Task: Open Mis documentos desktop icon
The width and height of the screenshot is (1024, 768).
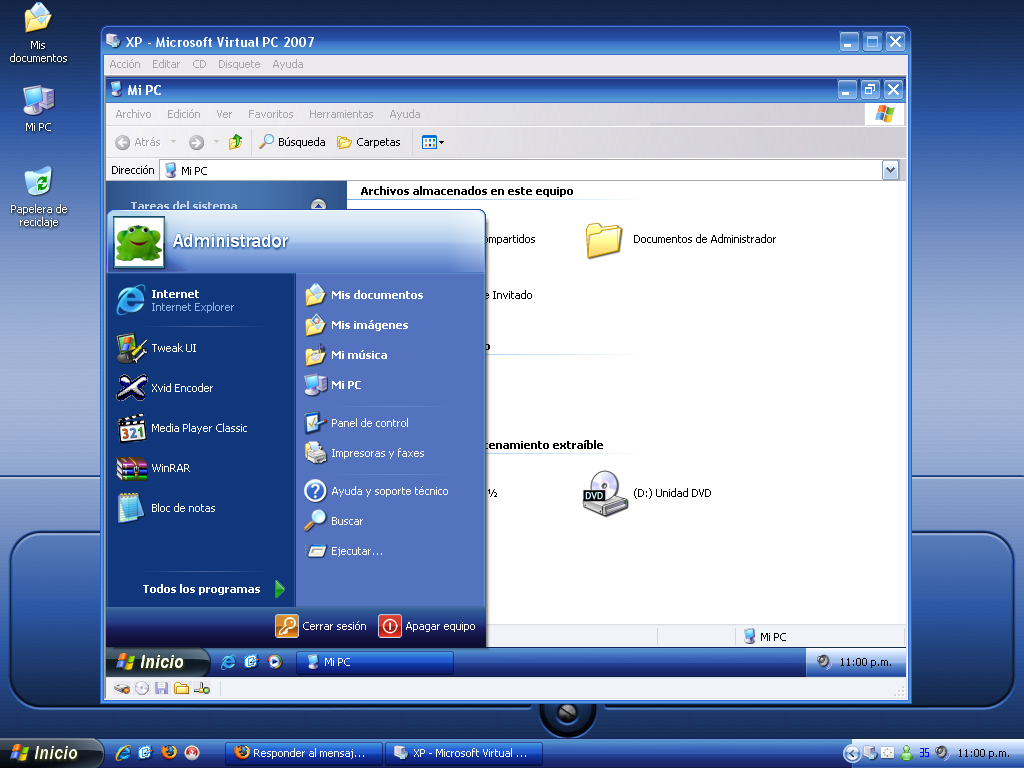Action: (x=38, y=33)
